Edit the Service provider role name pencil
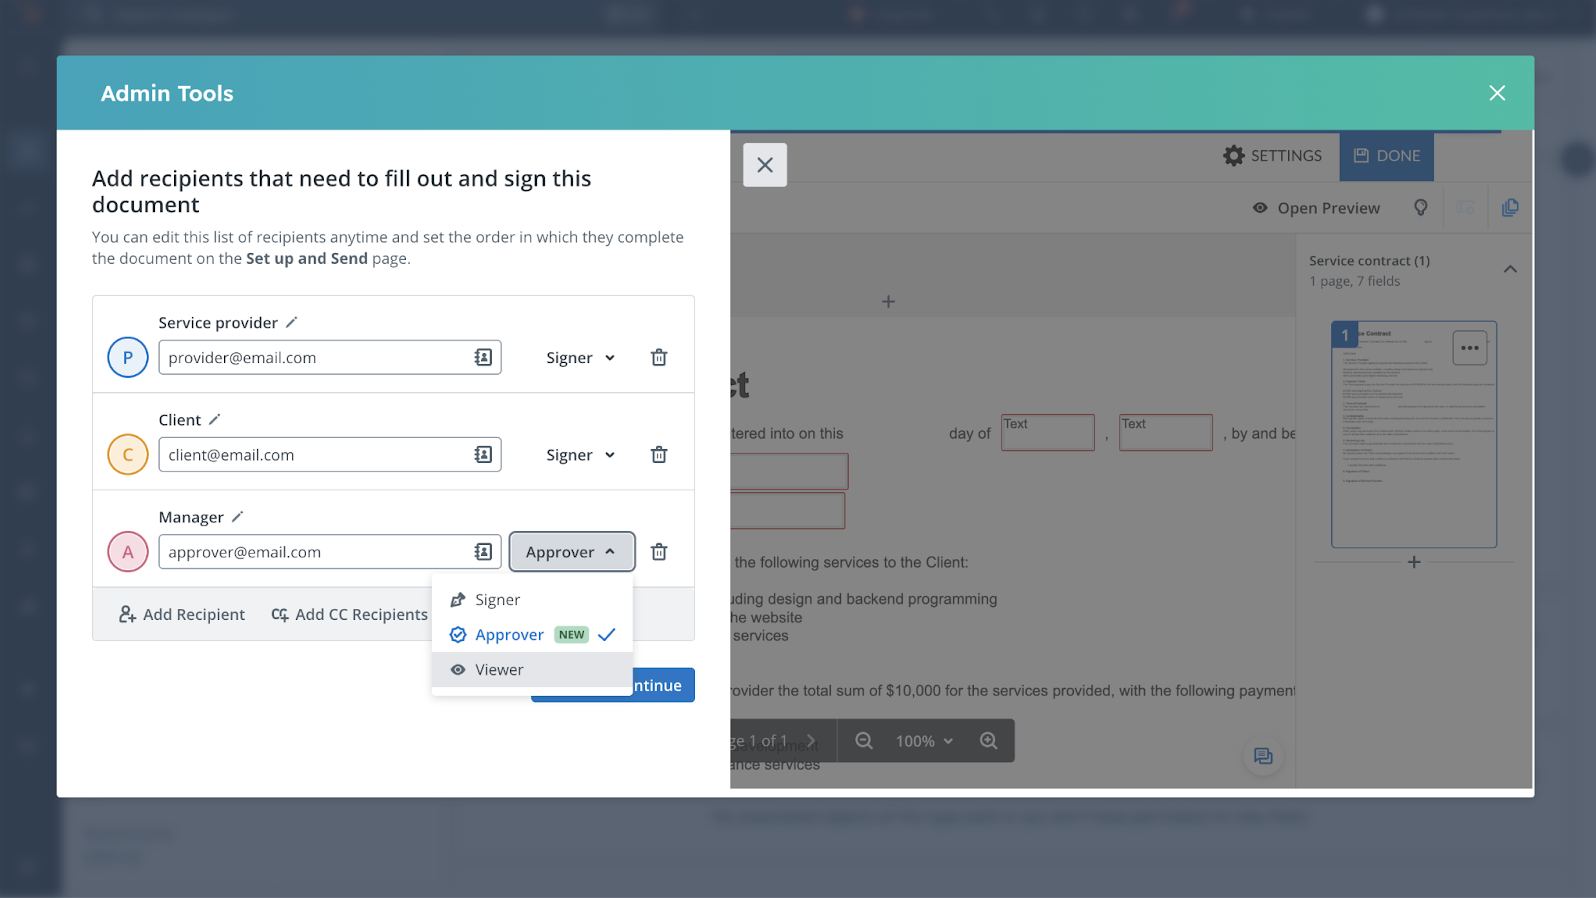 coord(291,322)
